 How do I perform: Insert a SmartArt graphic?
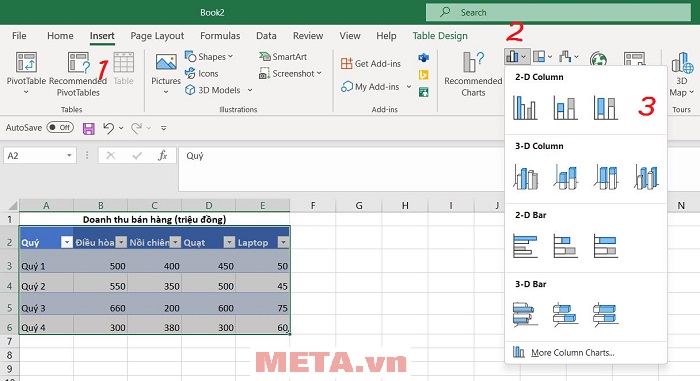tap(283, 57)
